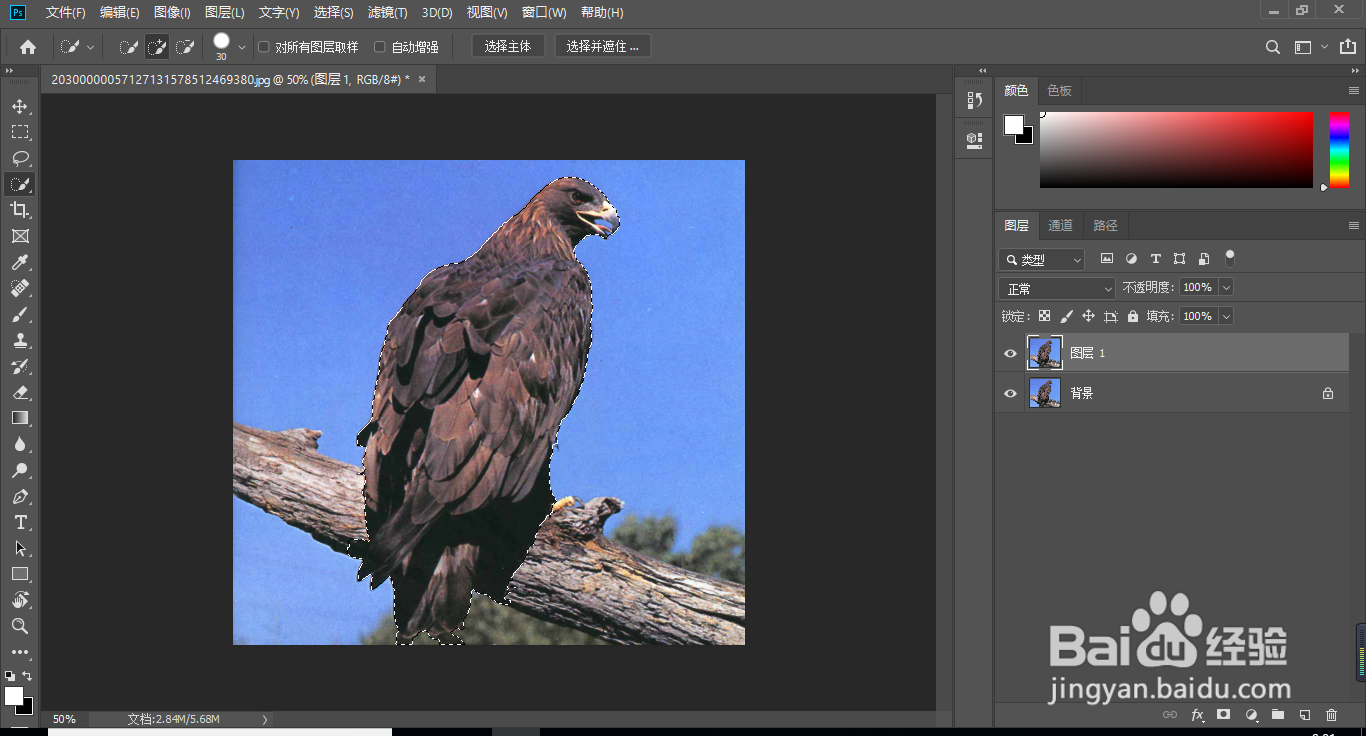The height and width of the screenshot is (736, 1366).
Task: Choose New Selection mode icon
Action: point(129,47)
